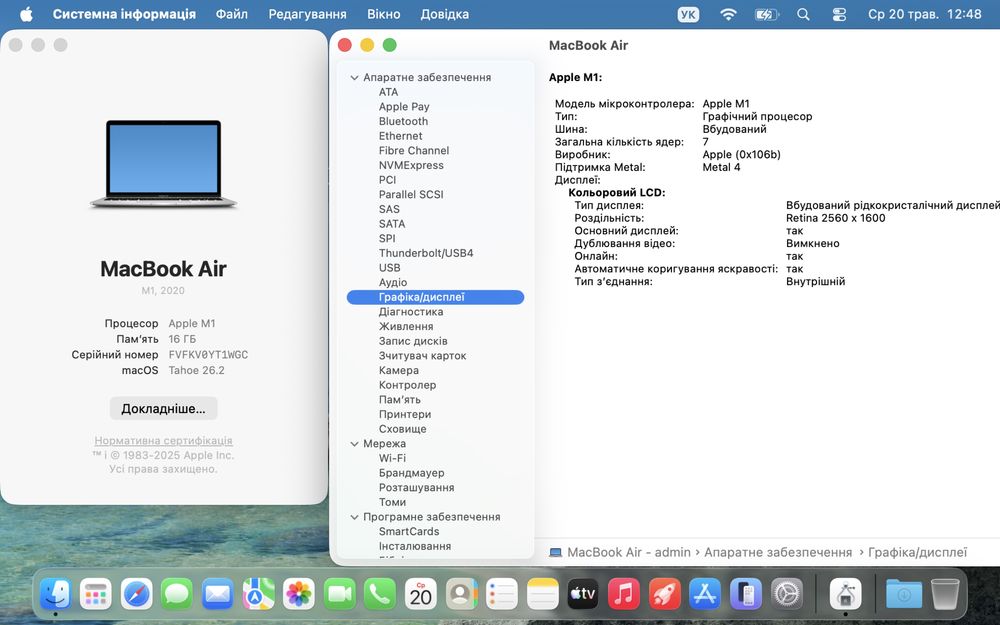1000x625 pixels.
Task: Open the Downloads folder in Dock
Action: pyautogui.click(x=904, y=594)
